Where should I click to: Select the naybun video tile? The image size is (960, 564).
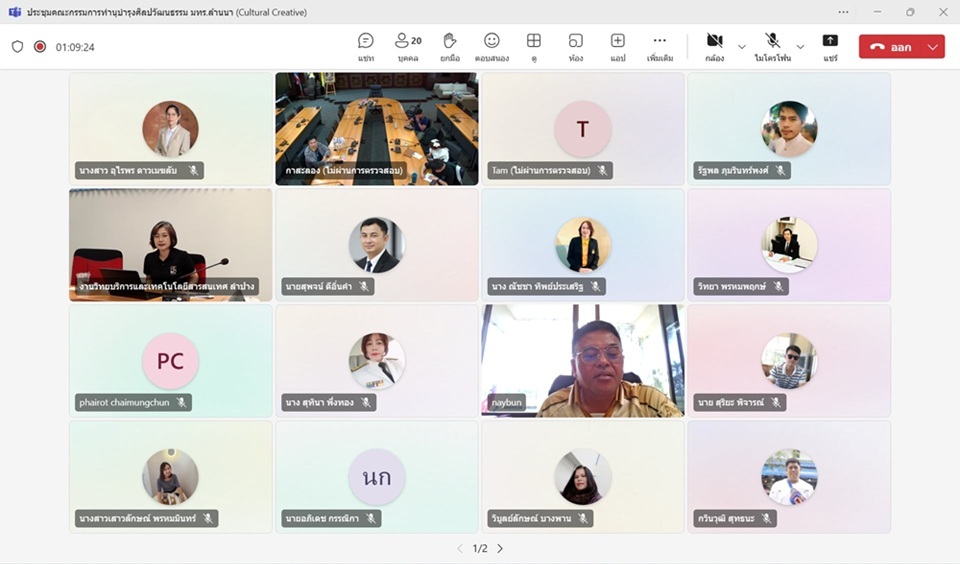[583, 360]
